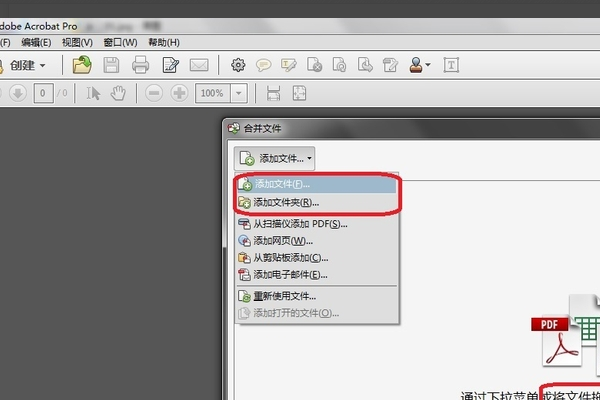Click the delete page icon
Image resolution: width=600 pixels, height=400 pixels.
(x=314, y=65)
